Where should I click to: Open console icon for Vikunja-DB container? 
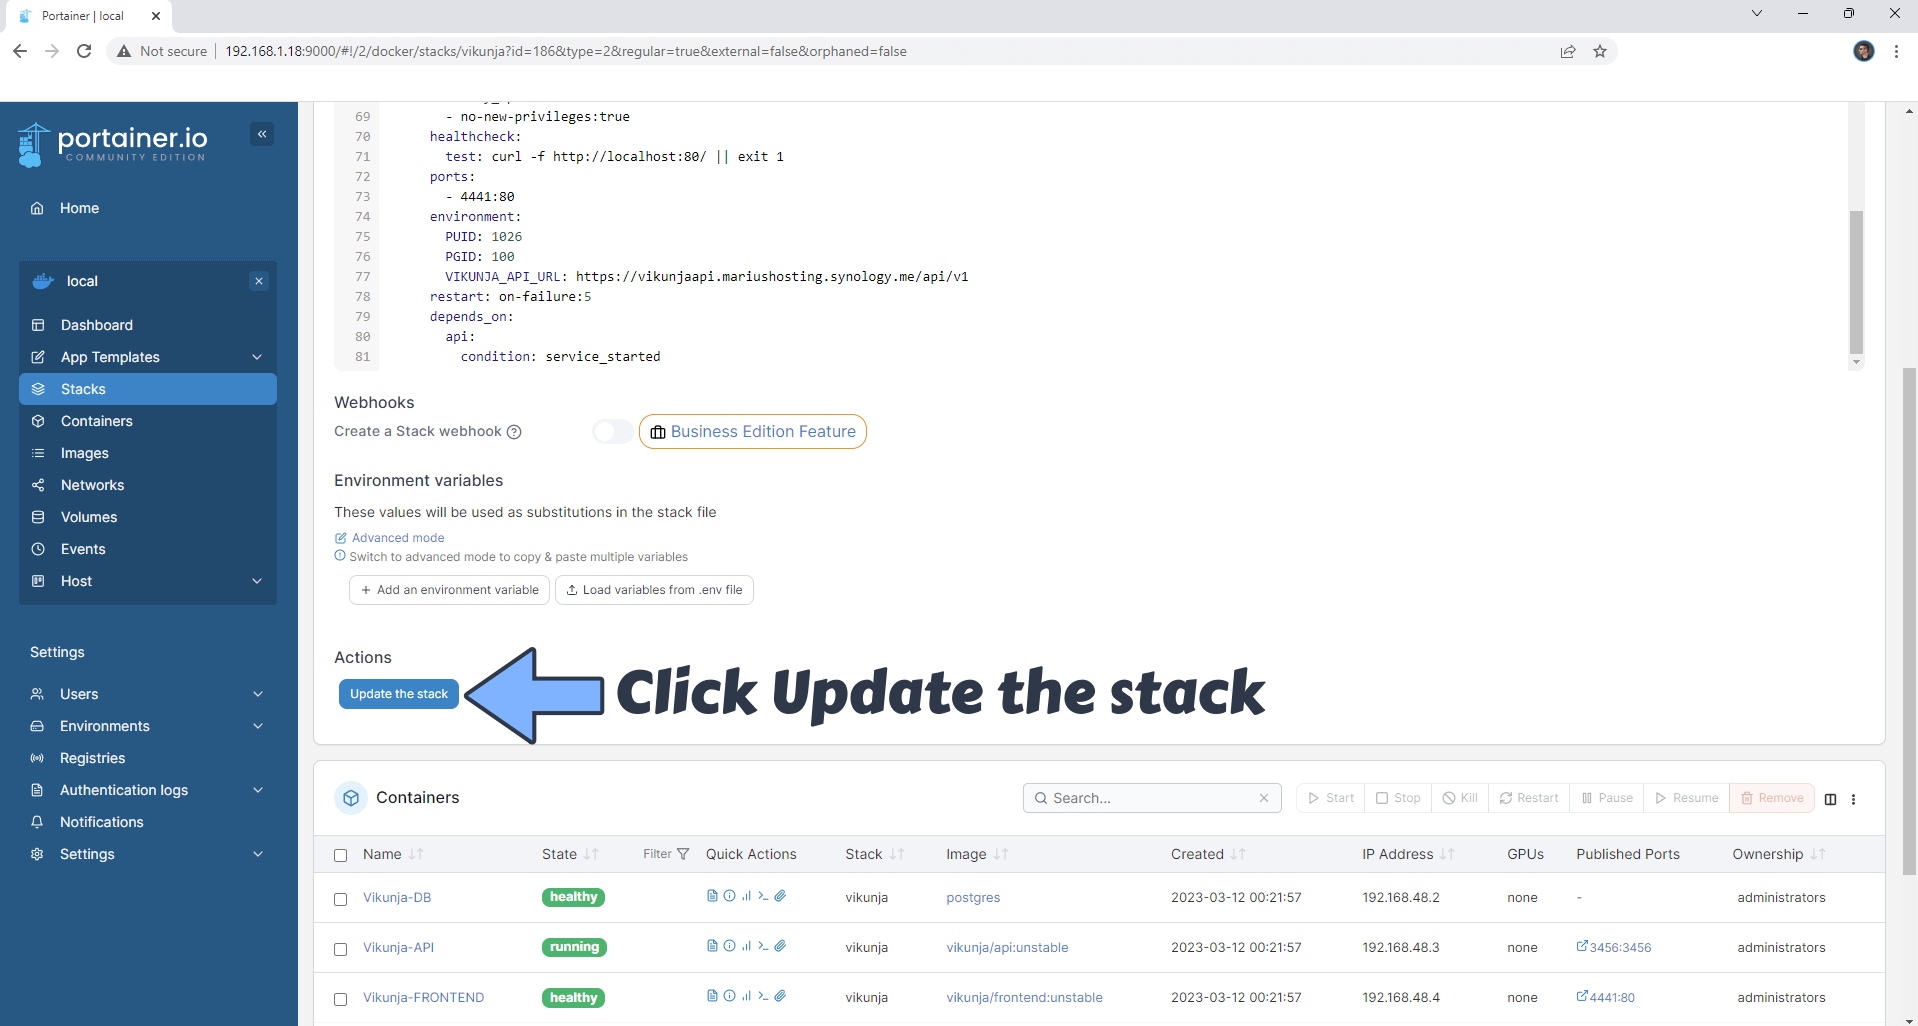[763, 896]
